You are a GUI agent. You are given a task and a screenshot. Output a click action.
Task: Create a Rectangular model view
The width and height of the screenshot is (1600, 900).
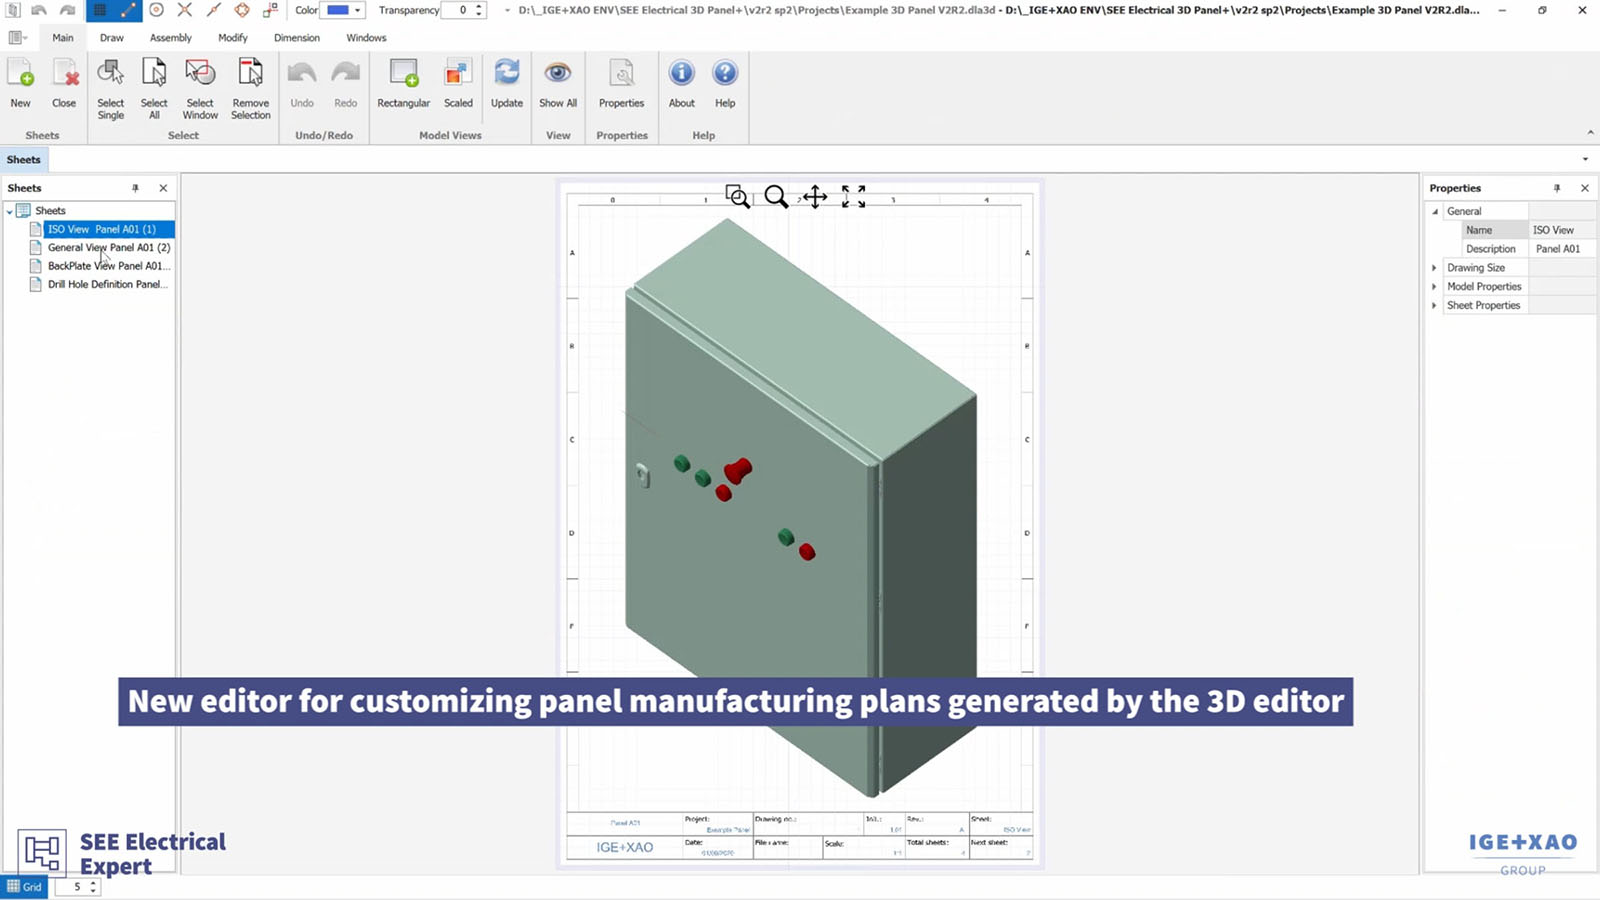coord(404,84)
